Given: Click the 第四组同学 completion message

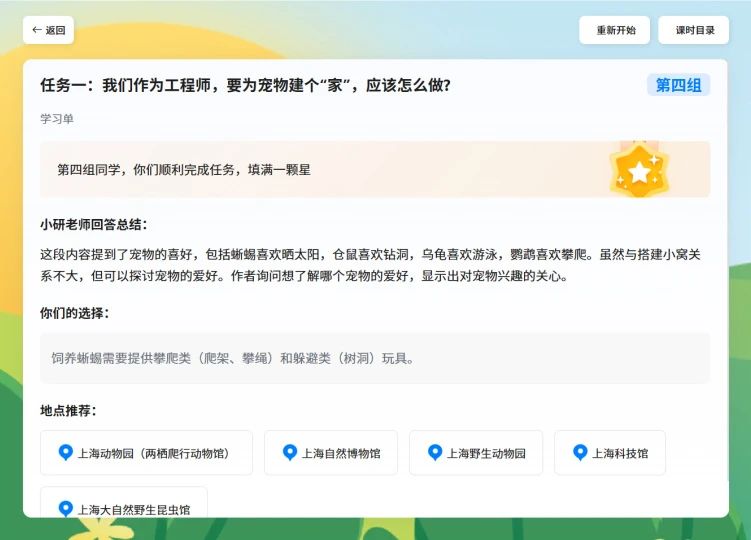Looking at the screenshot, I should [184, 170].
